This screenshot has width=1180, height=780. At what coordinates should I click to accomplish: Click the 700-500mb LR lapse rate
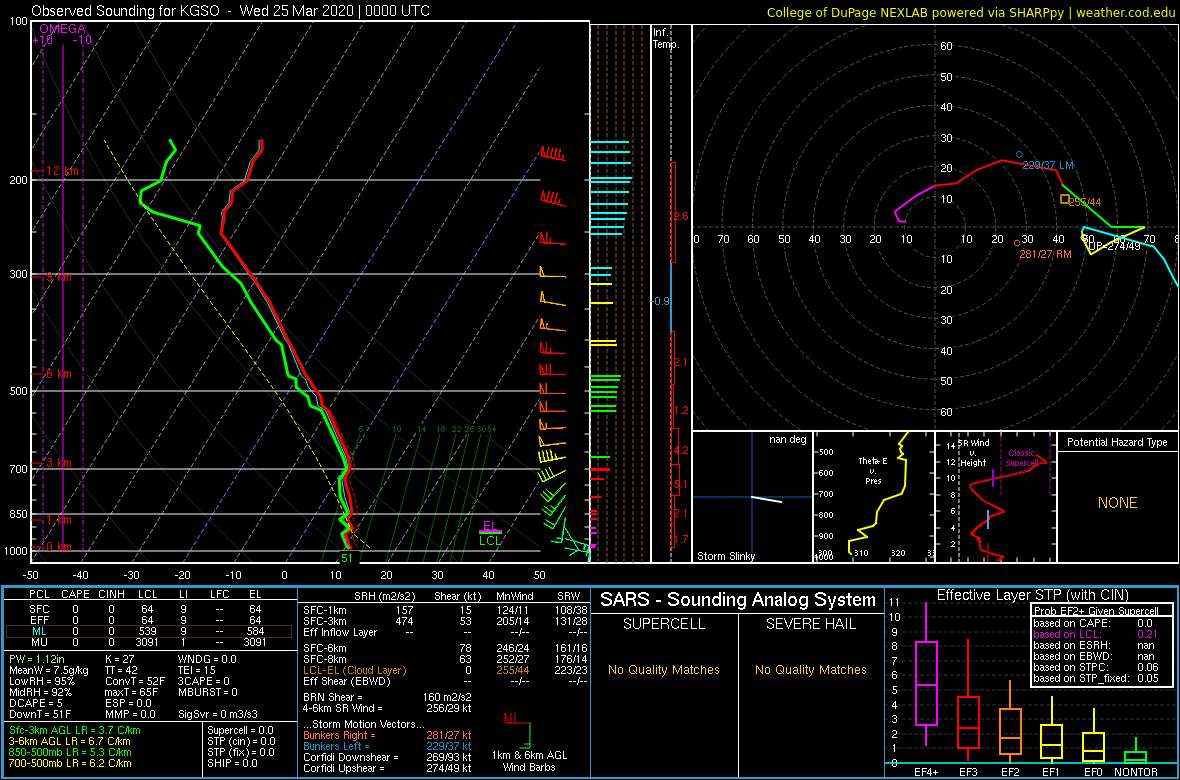pos(71,762)
